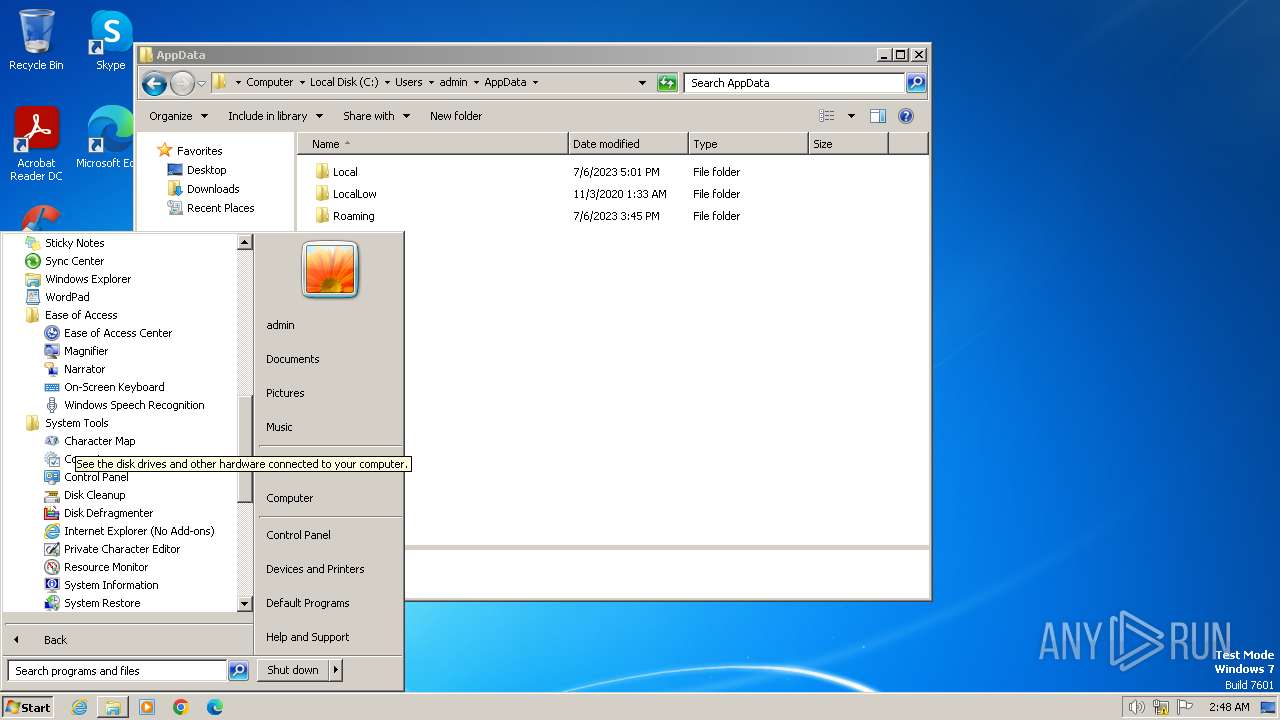Viewport: 1280px width, 720px height.
Task: Open Help and Support
Action: (x=308, y=637)
